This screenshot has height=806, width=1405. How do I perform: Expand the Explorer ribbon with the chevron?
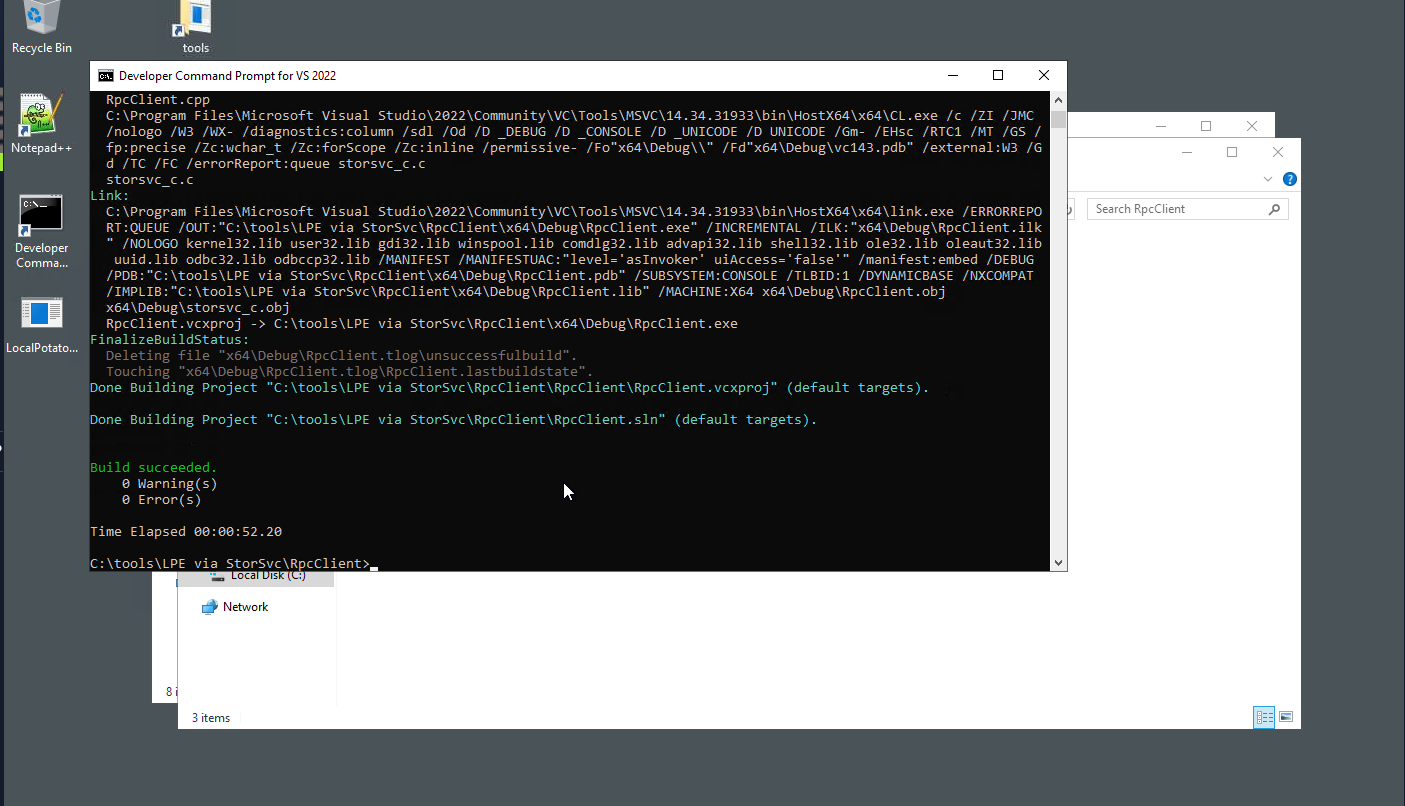pos(1268,179)
